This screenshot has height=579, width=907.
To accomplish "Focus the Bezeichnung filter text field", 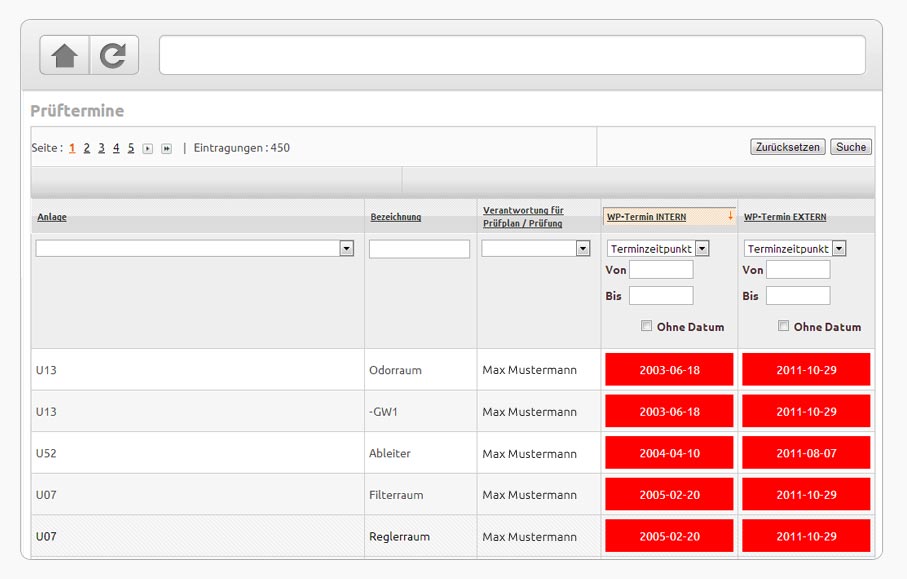I will 419,249.
